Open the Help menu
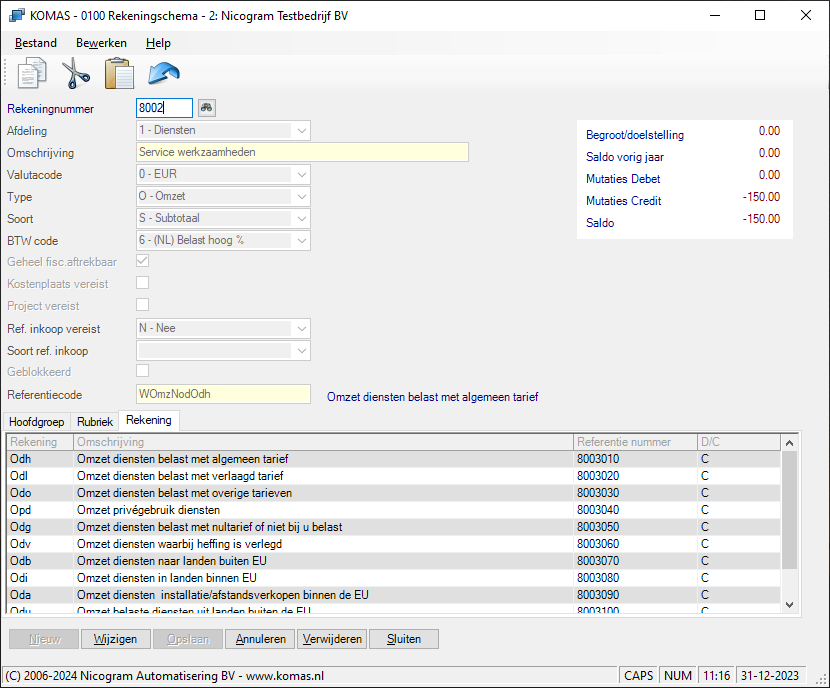Image resolution: width=830 pixels, height=688 pixels. click(158, 43)
